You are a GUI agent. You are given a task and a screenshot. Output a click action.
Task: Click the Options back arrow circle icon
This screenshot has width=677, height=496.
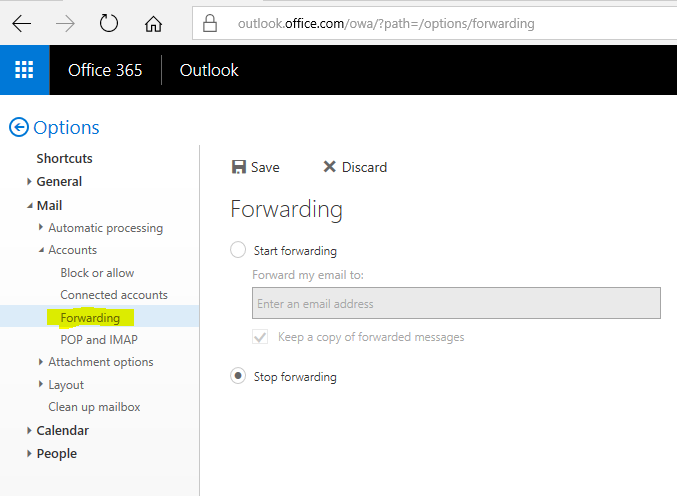click(19, 127)
